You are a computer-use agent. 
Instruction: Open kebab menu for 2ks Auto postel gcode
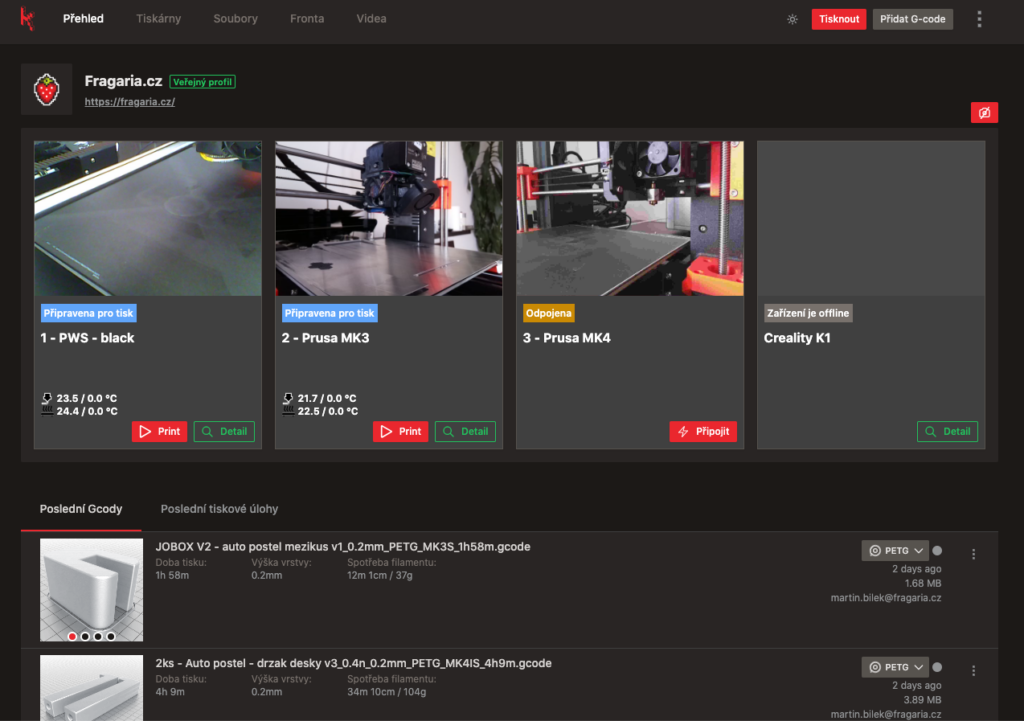point(974,670)
